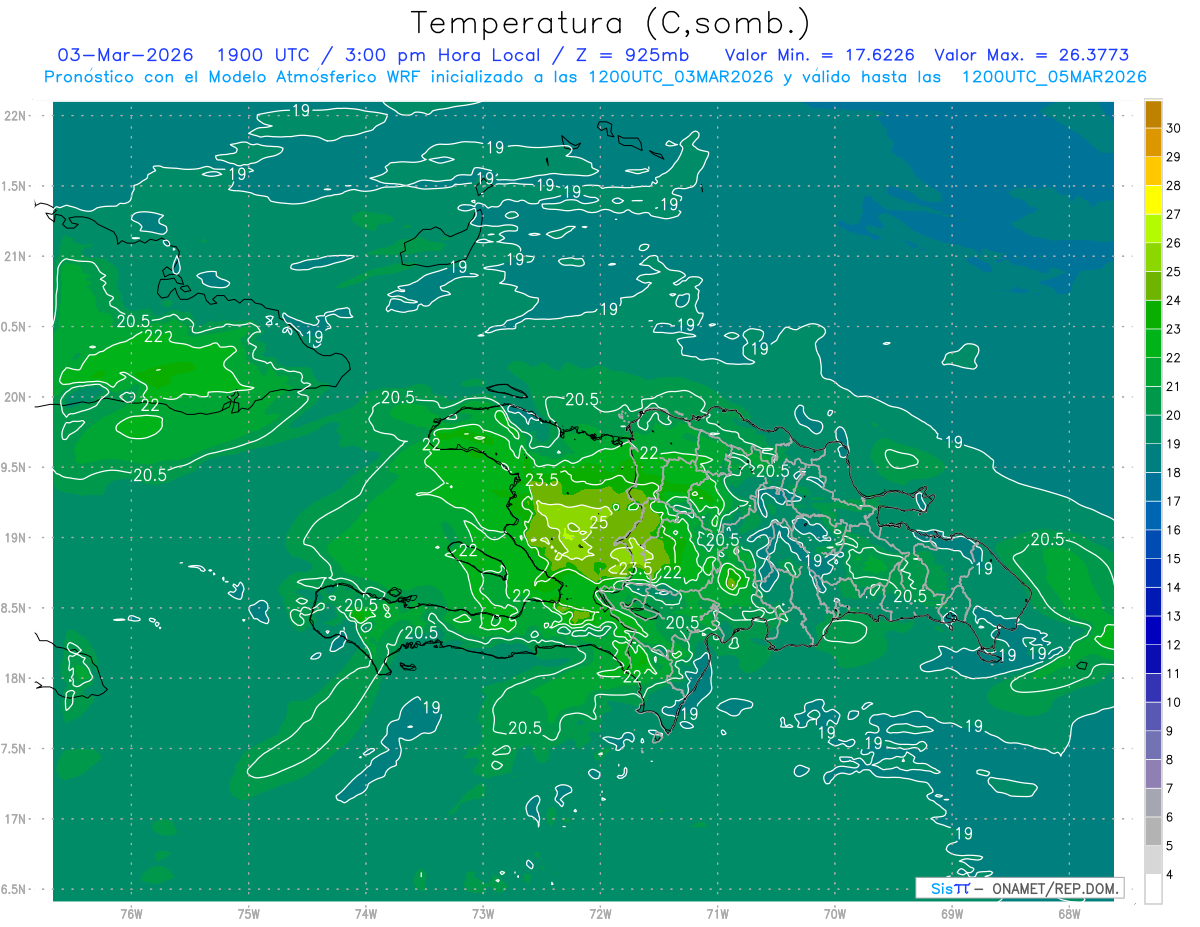Click the "19N" latitude axis label
The width and height of the screenshot is (1200, 927).
coord(15,538)
